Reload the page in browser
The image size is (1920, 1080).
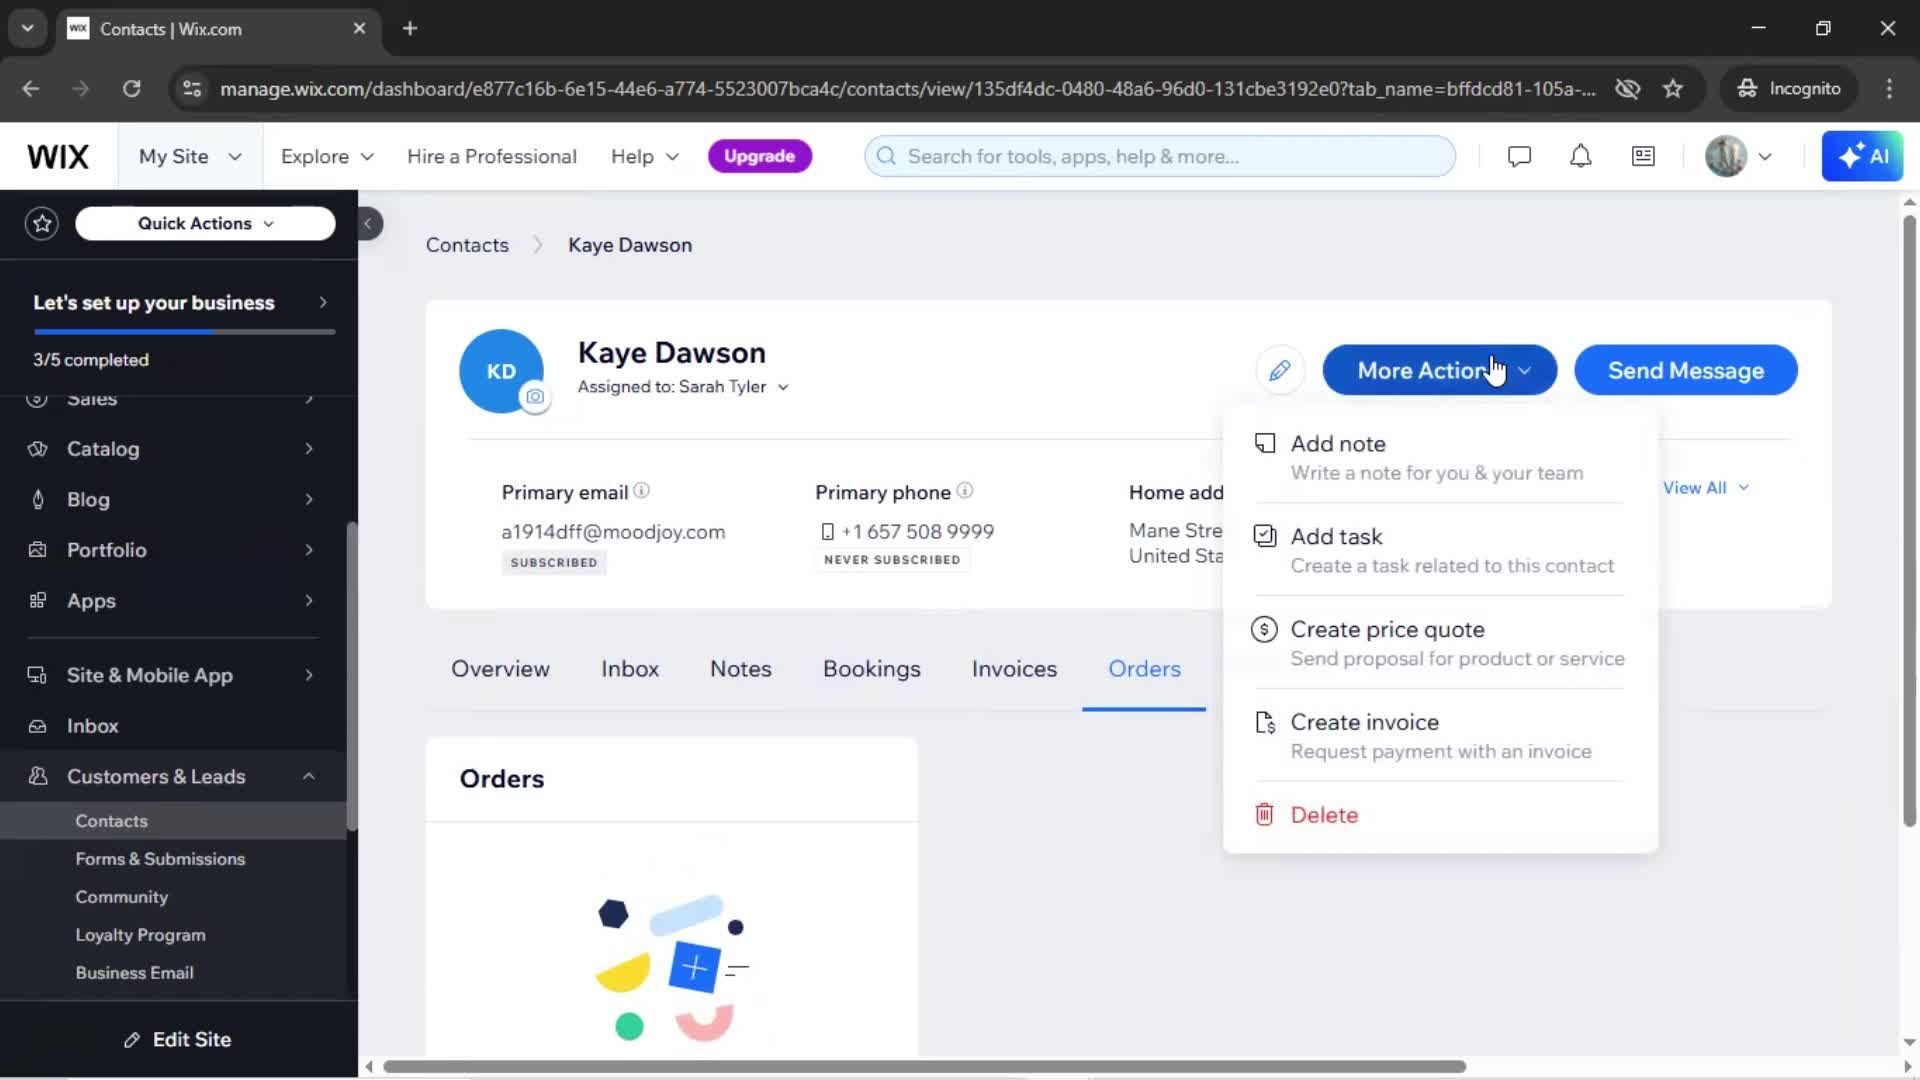coord(132,89)
